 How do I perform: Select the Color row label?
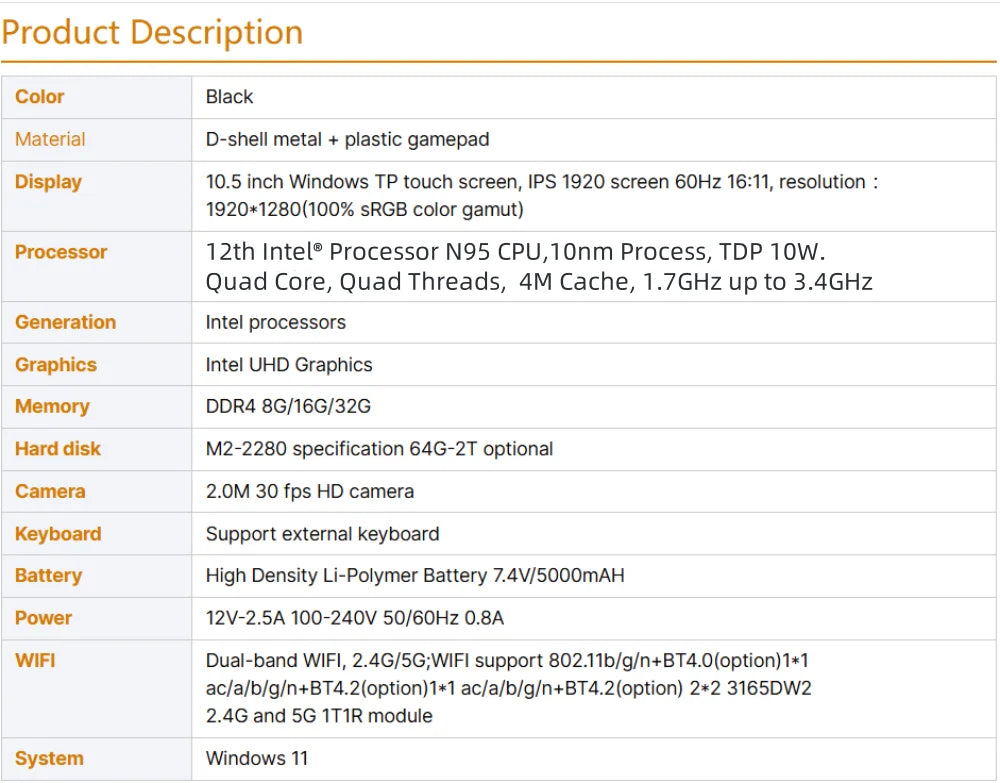[x=40, y=97]
